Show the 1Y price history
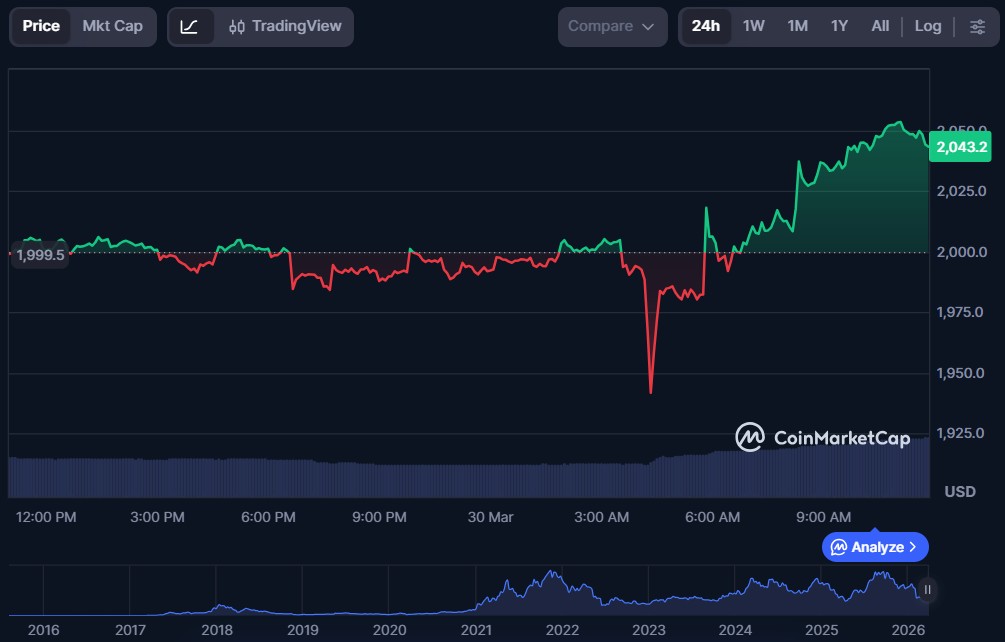The image size is (1005, 642). [x=839, y=26]
